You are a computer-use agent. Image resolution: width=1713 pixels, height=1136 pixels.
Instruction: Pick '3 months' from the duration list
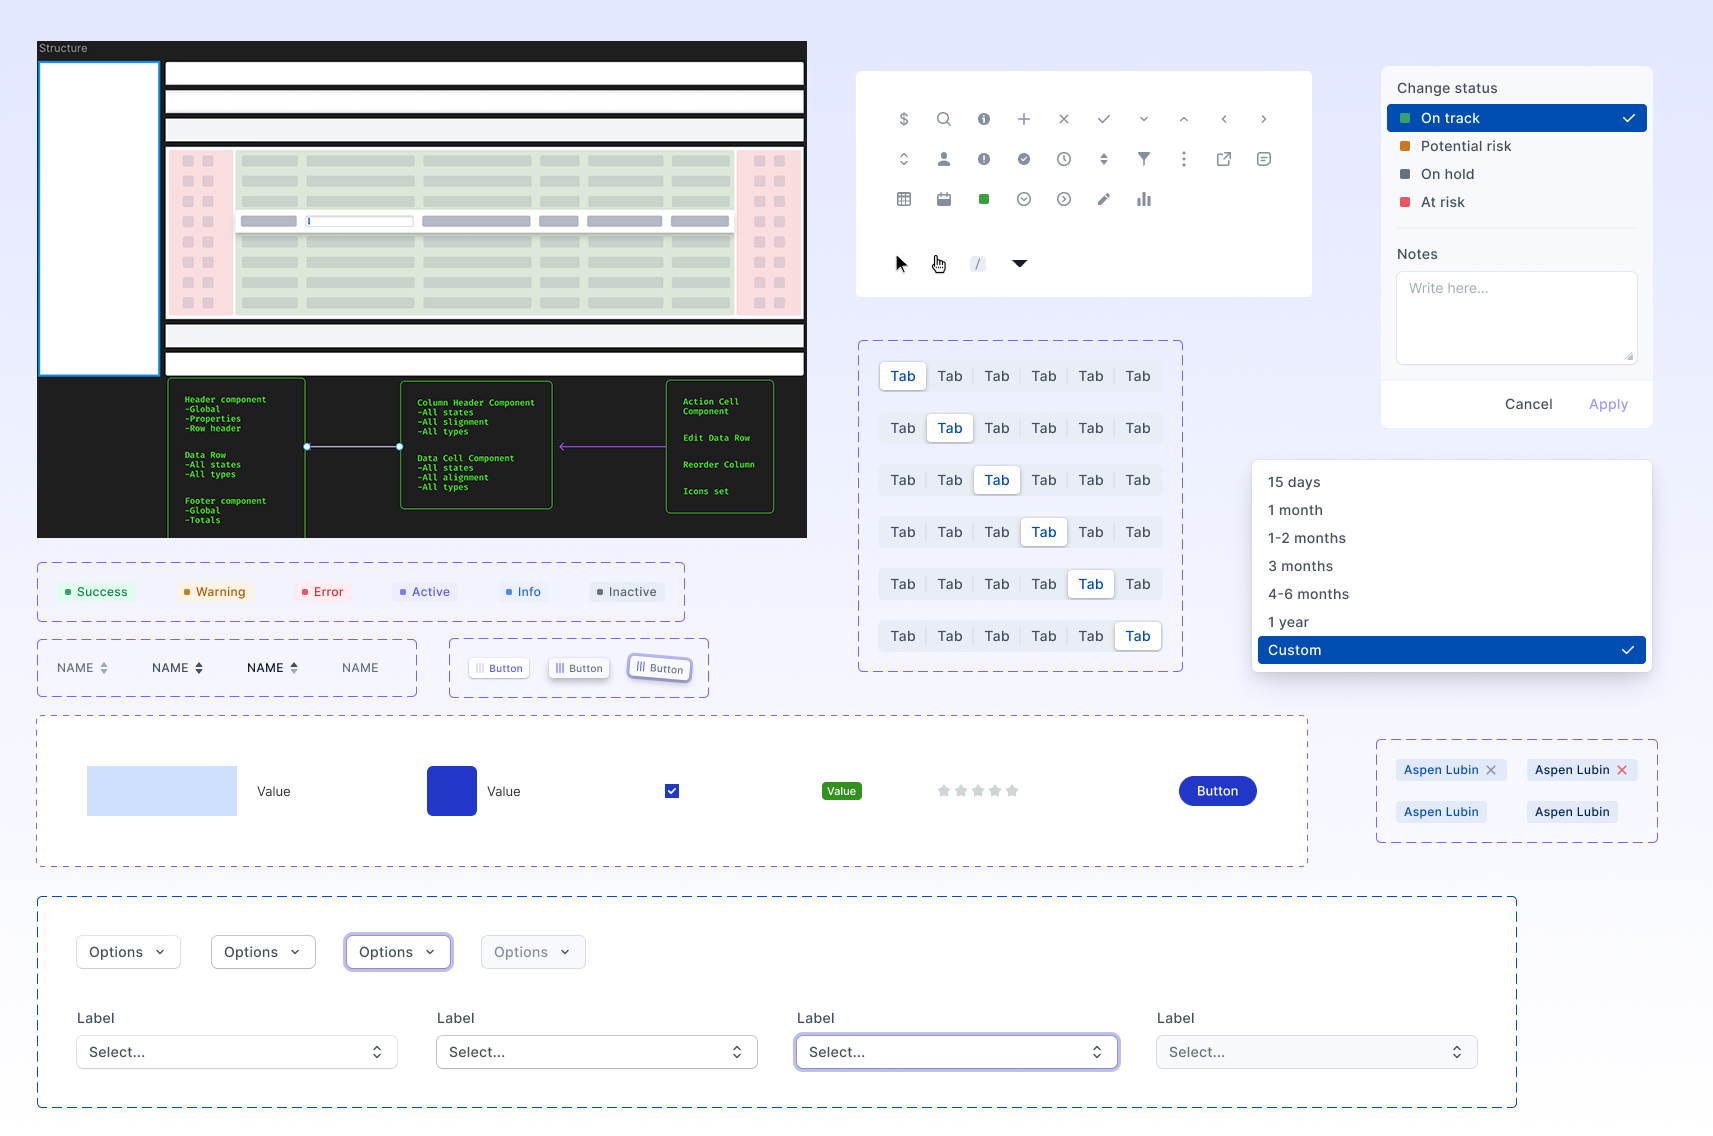1300,566
